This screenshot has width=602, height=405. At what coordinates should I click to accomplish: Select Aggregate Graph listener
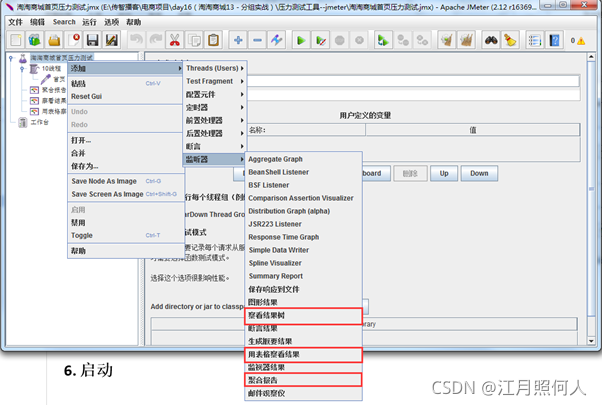pyautogui.click(x=303, y=159)
